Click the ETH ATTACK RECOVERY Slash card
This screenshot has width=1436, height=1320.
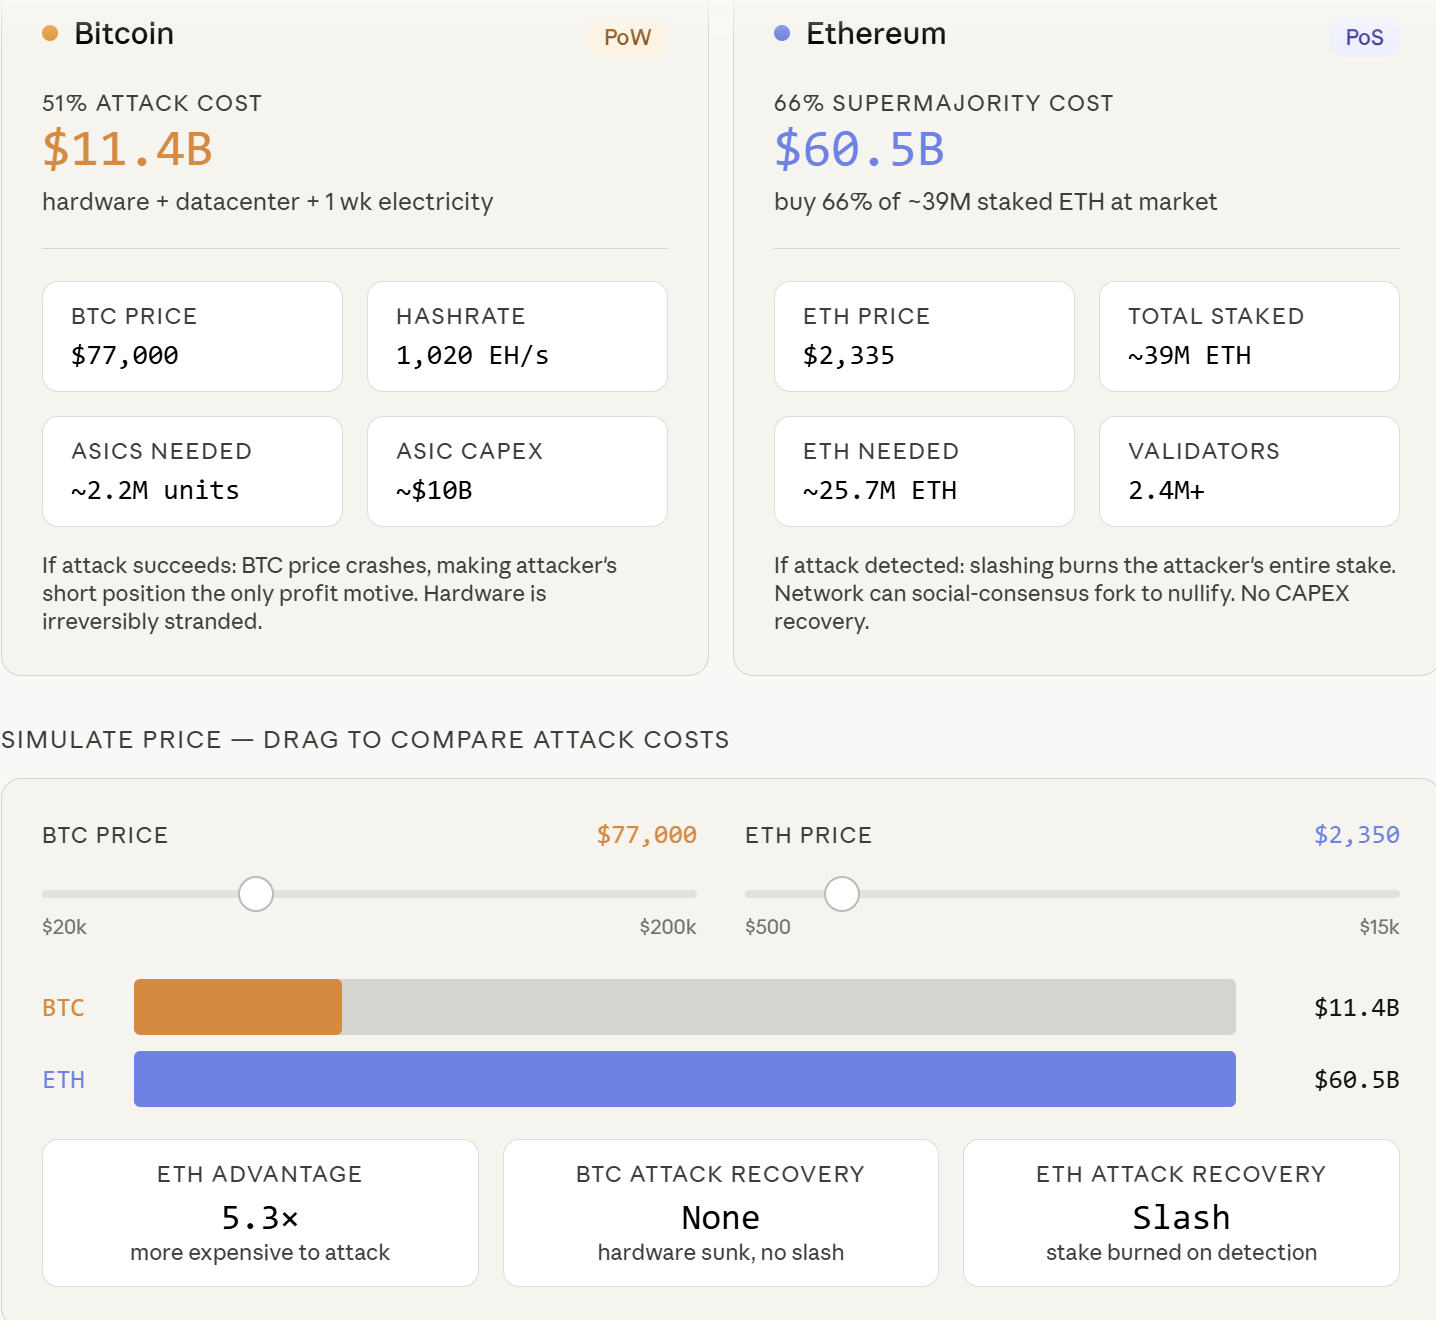1181,1213
